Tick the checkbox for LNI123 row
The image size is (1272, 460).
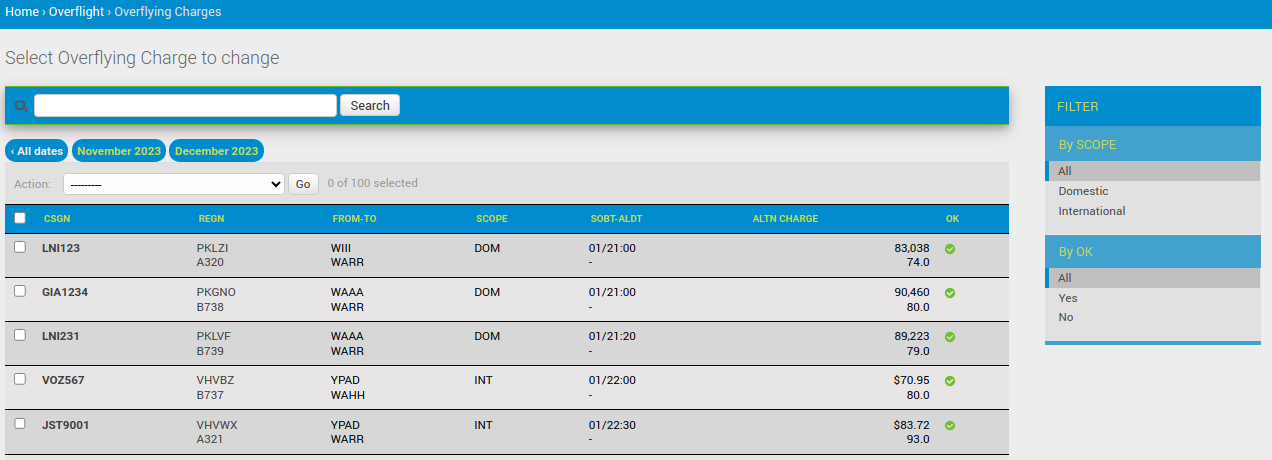click(20, 247)
